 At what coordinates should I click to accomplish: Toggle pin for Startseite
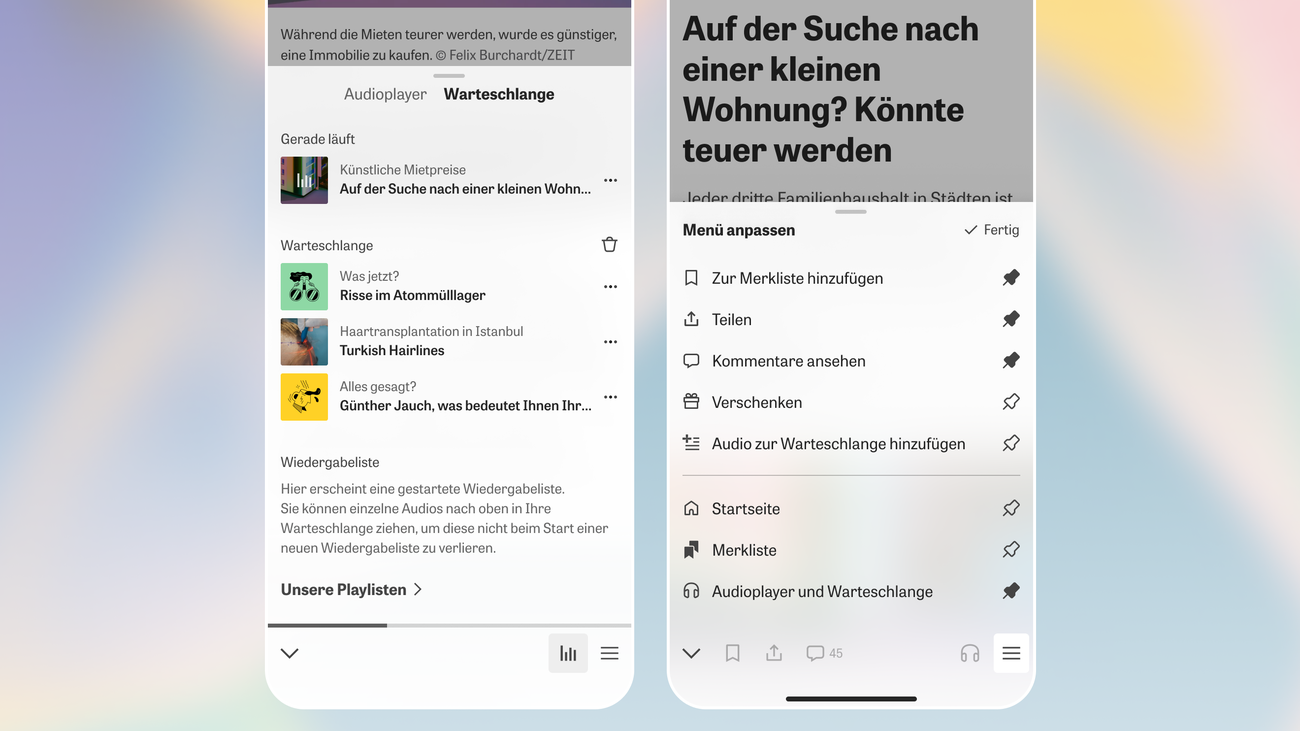coord(1011,508)
